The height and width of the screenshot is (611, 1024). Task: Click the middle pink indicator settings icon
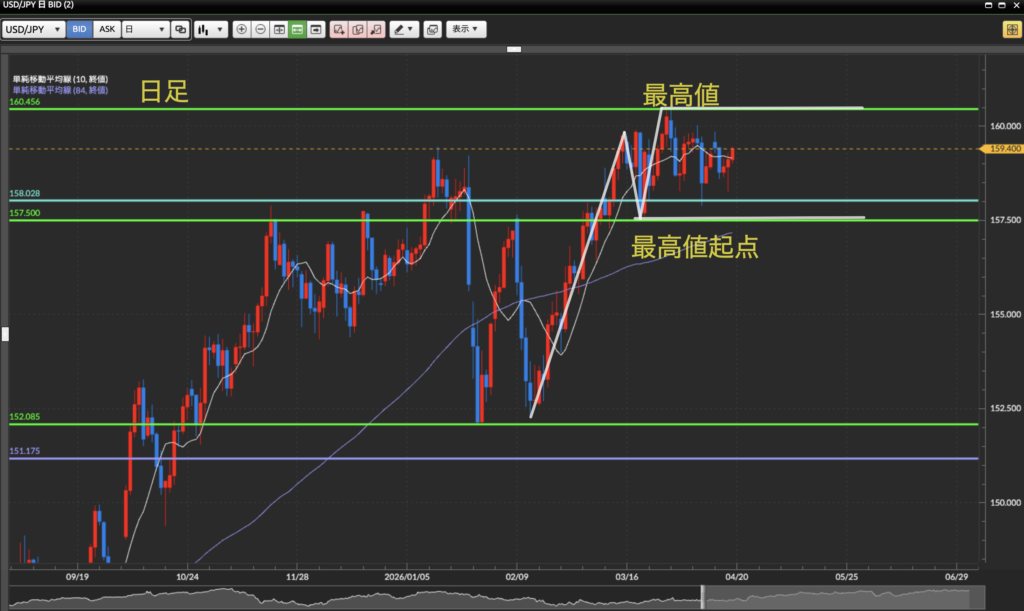point(357,30)
